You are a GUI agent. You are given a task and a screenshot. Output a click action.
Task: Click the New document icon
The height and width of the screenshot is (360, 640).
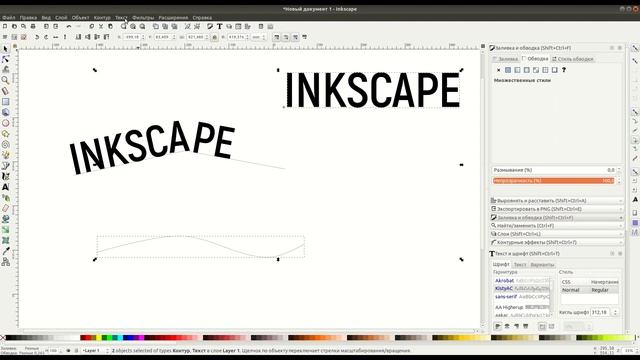click(5, 27)
